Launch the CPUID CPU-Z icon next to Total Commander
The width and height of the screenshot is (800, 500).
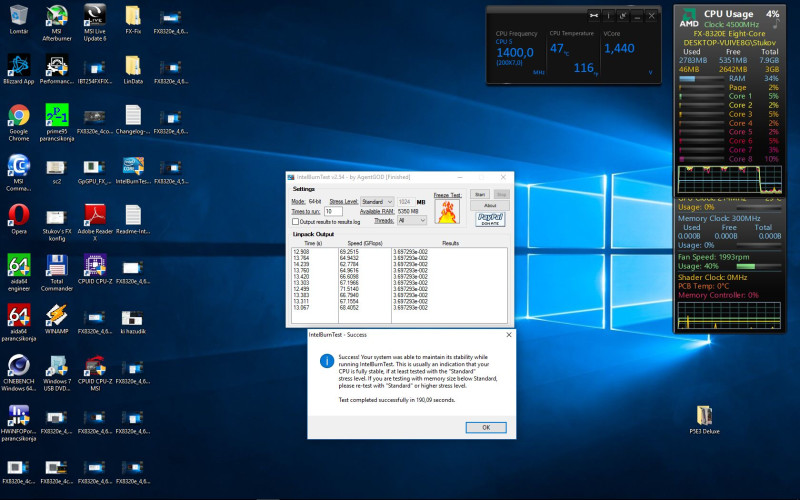click(x=95, y=265)
